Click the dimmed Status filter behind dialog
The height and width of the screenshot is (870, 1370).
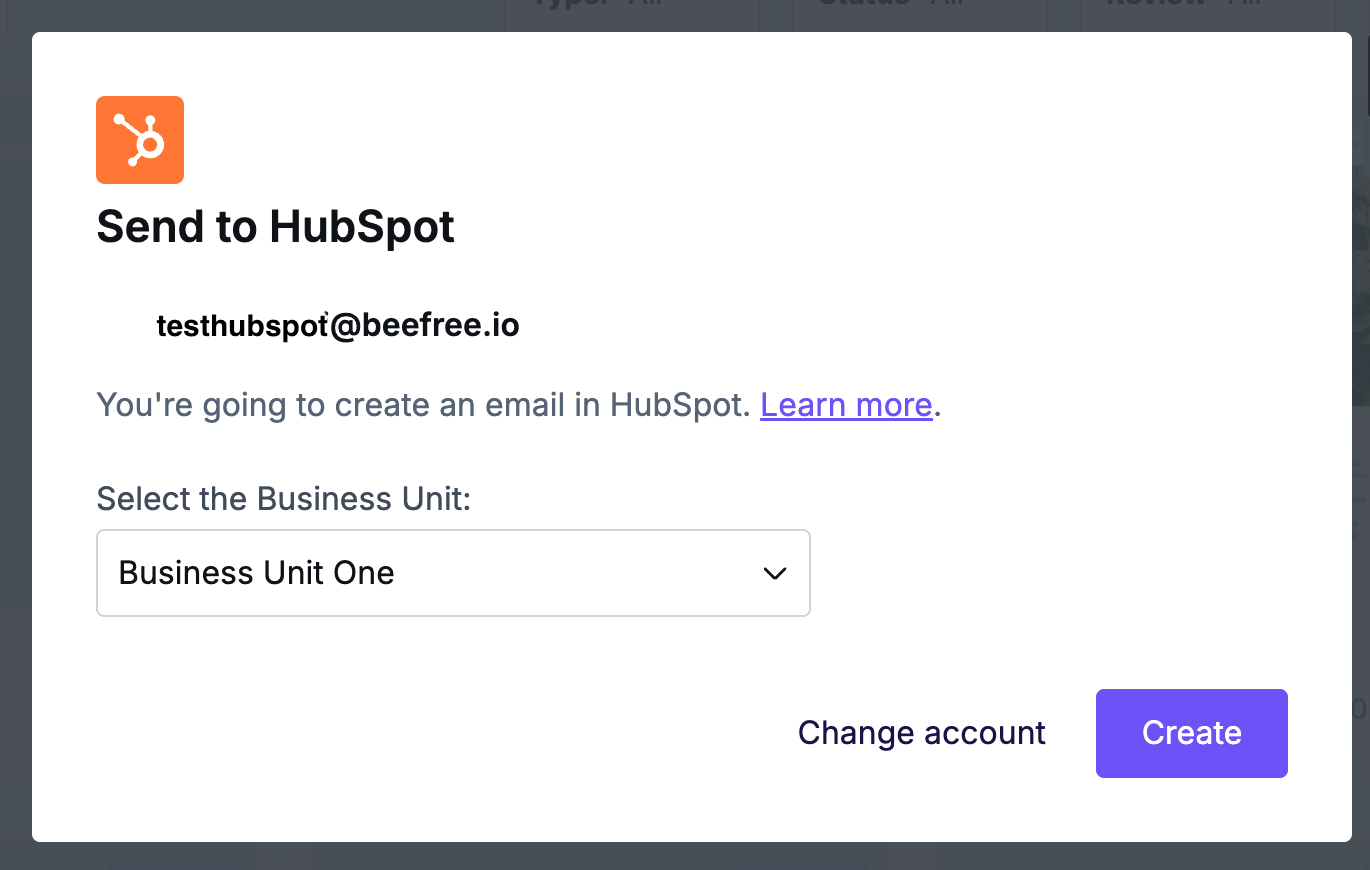coord(920,12)
